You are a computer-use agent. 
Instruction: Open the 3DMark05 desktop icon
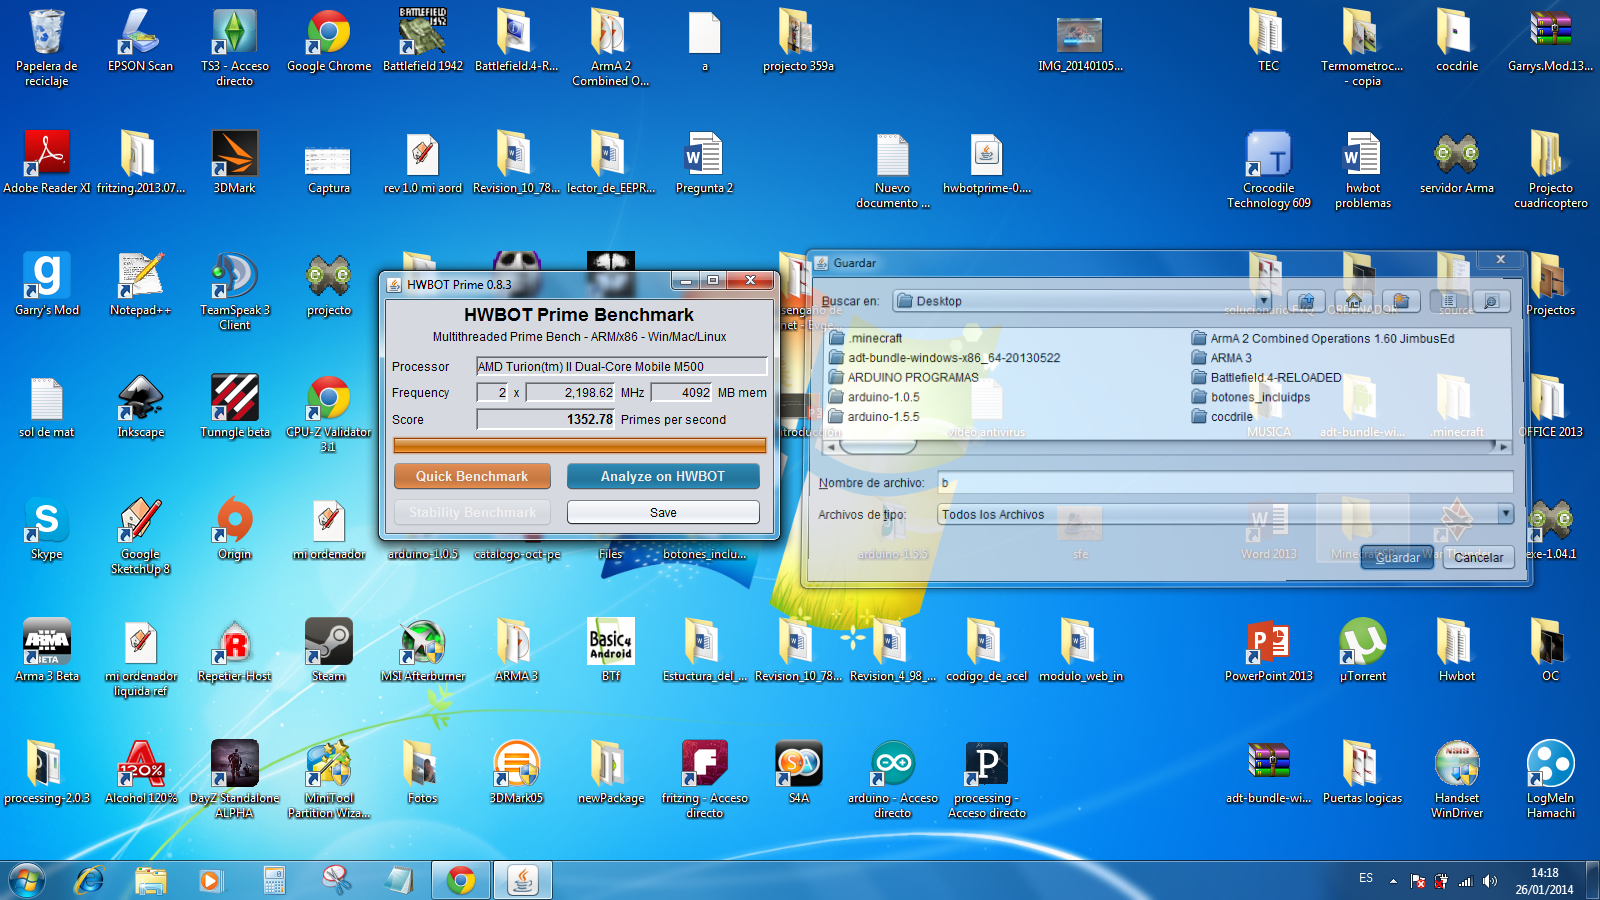[517, 773]
